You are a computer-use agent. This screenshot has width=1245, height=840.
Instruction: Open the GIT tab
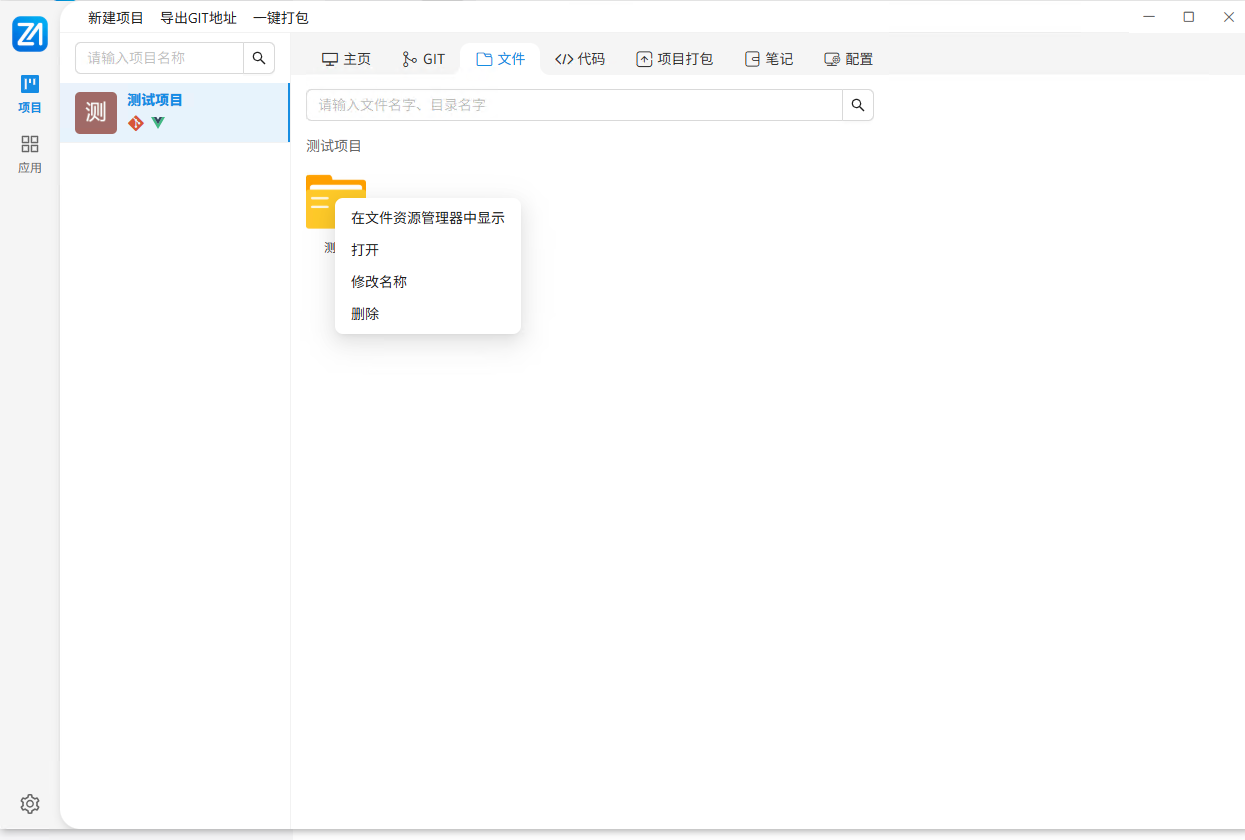tap(423, 58)
